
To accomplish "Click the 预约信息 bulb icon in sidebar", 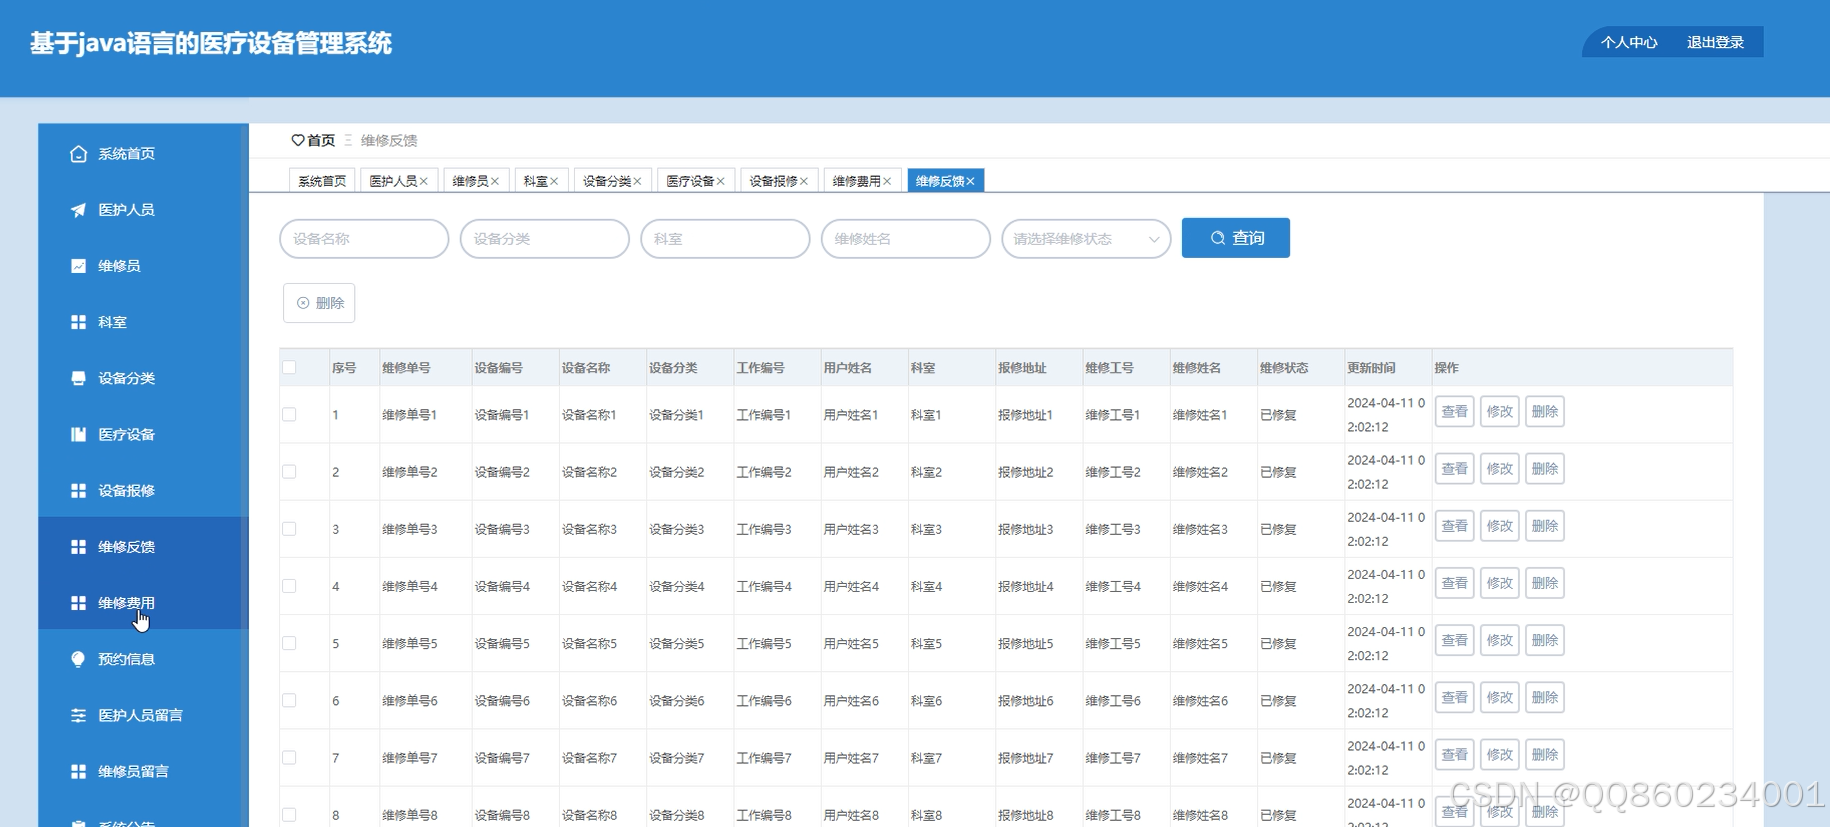I will (x=78, y=659).
